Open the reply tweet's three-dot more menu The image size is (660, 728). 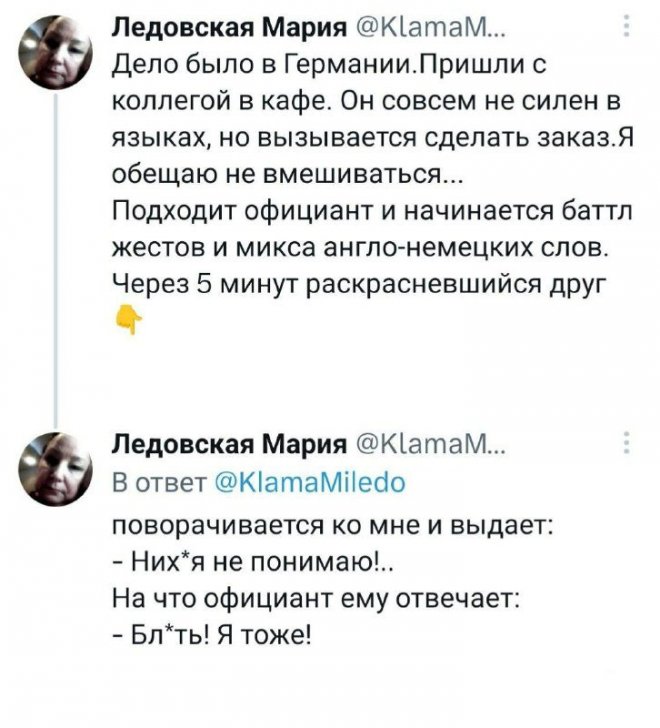point(627,444)
